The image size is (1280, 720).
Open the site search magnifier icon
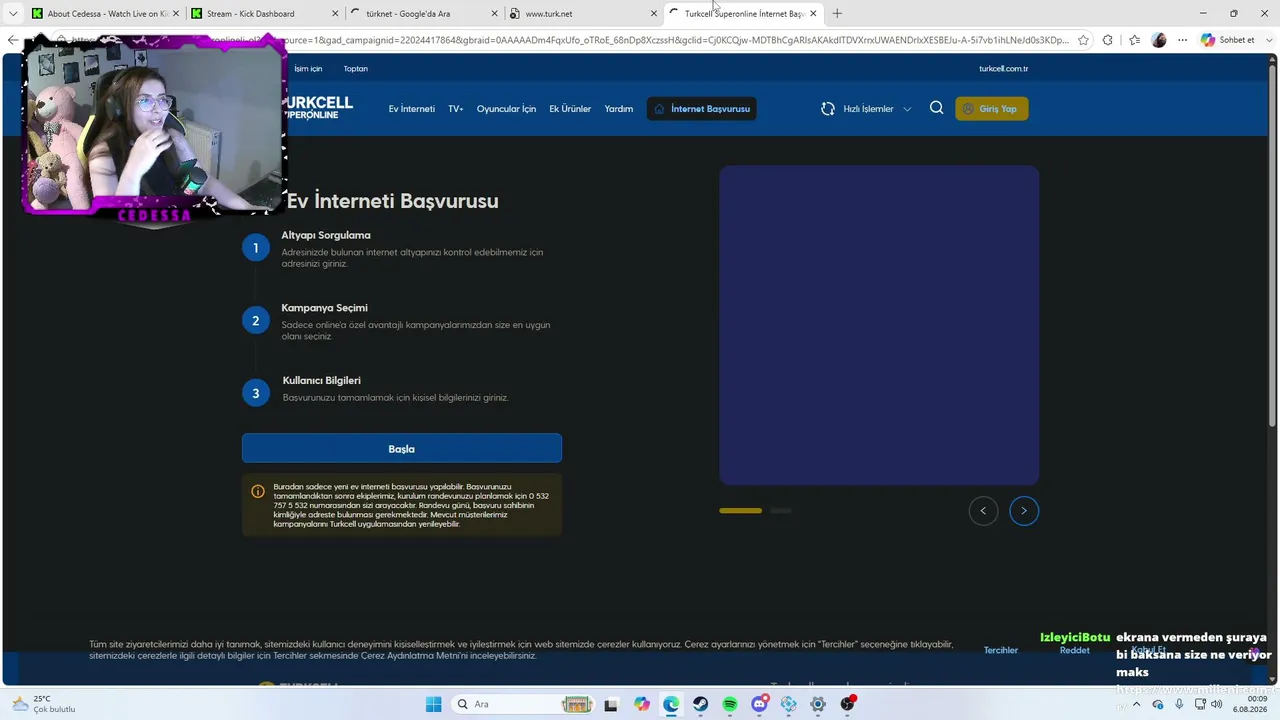pyautogui.click(x=936, y=108)
